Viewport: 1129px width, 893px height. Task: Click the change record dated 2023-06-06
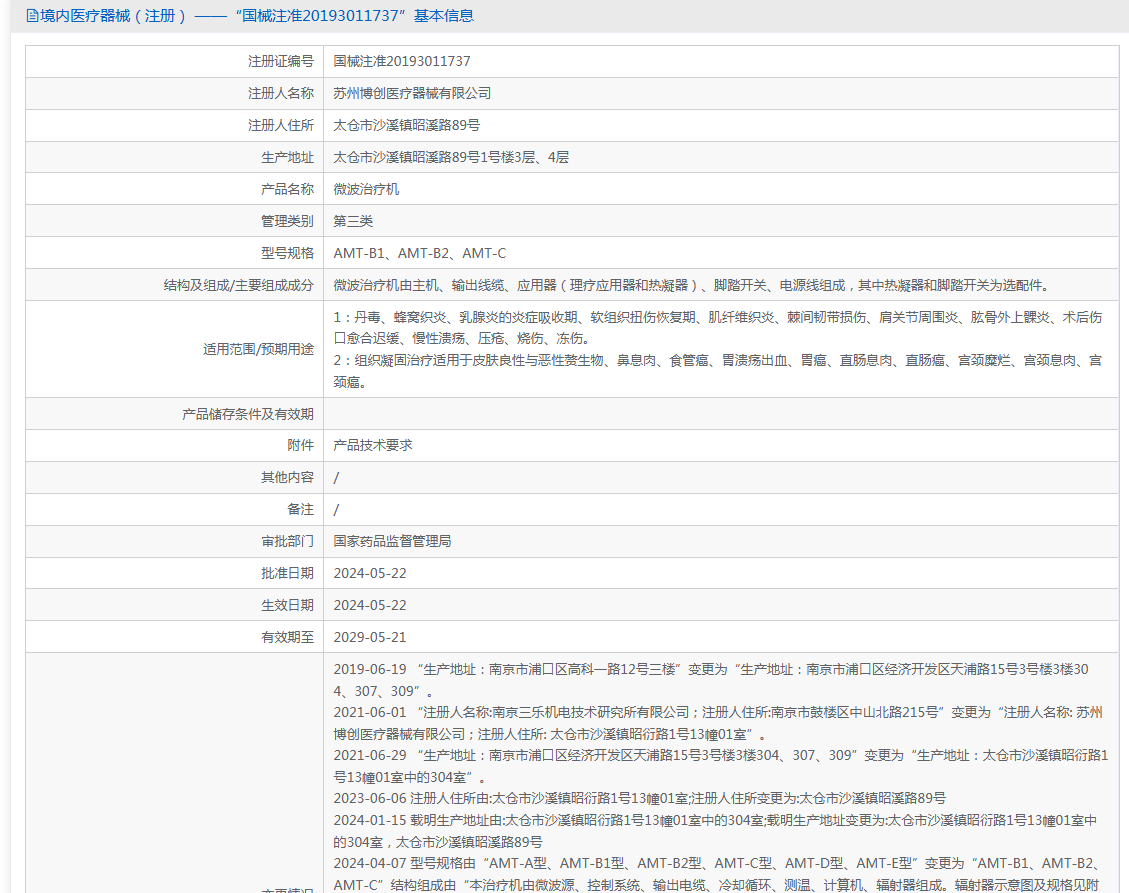pyautogui.click(x=639, y=798)
